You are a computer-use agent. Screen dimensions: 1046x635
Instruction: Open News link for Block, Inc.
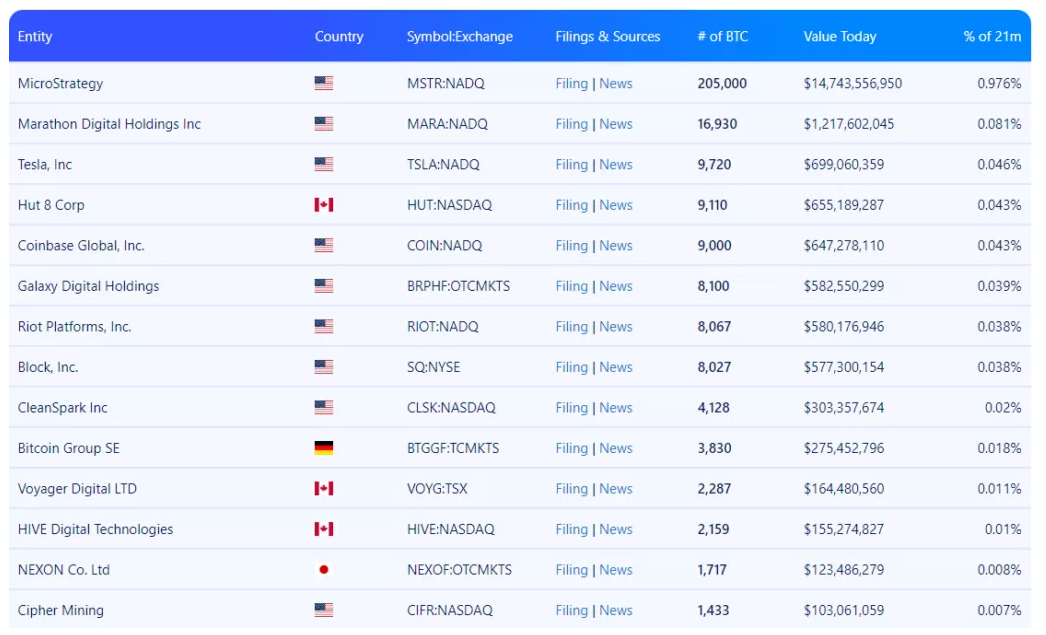coord(616,367)
